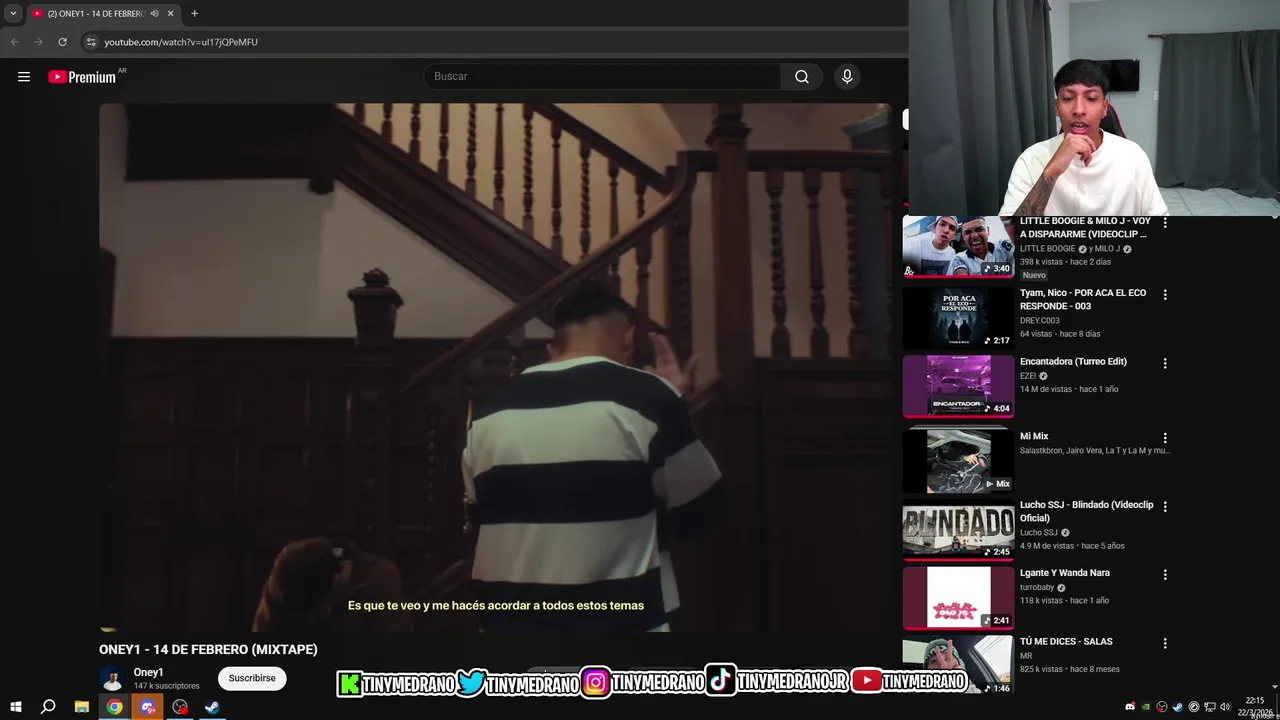The image size is (1280, 720).
Task: Open the Oney1 channel name
Action: tap(148, 672)
